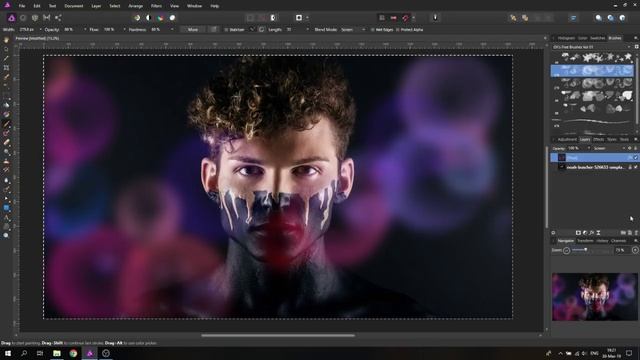Select the Erase Brush tool
Image resolution: width=640 pixels, height=360 pixels.
pos(6,143)
